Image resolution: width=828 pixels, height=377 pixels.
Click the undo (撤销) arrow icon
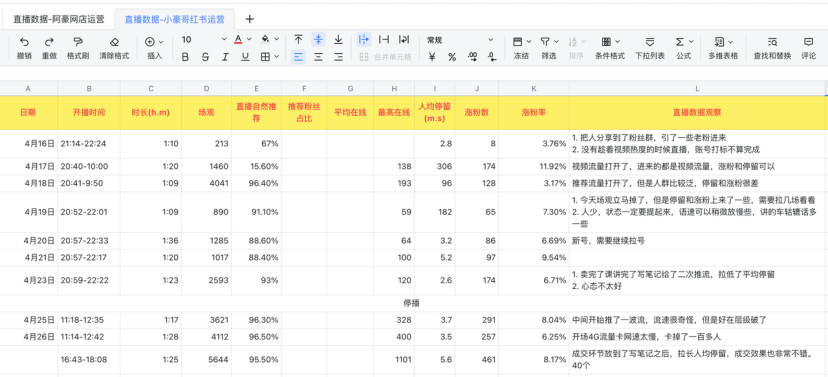(x=24, y=41)
